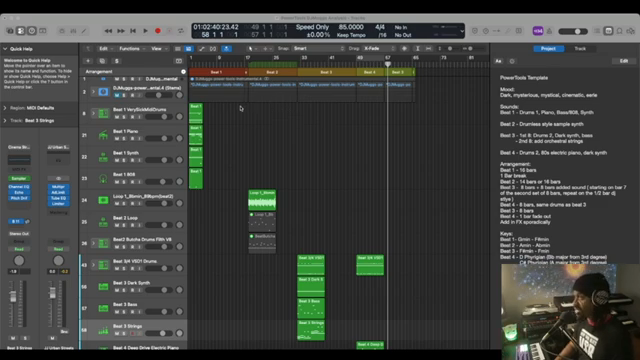Image resolution: width=640 pixels, height=360 pixels.
Task: Expand Beat2 Butcha Drums track stack
Action: pyautogui.click(x=93, y=243)
